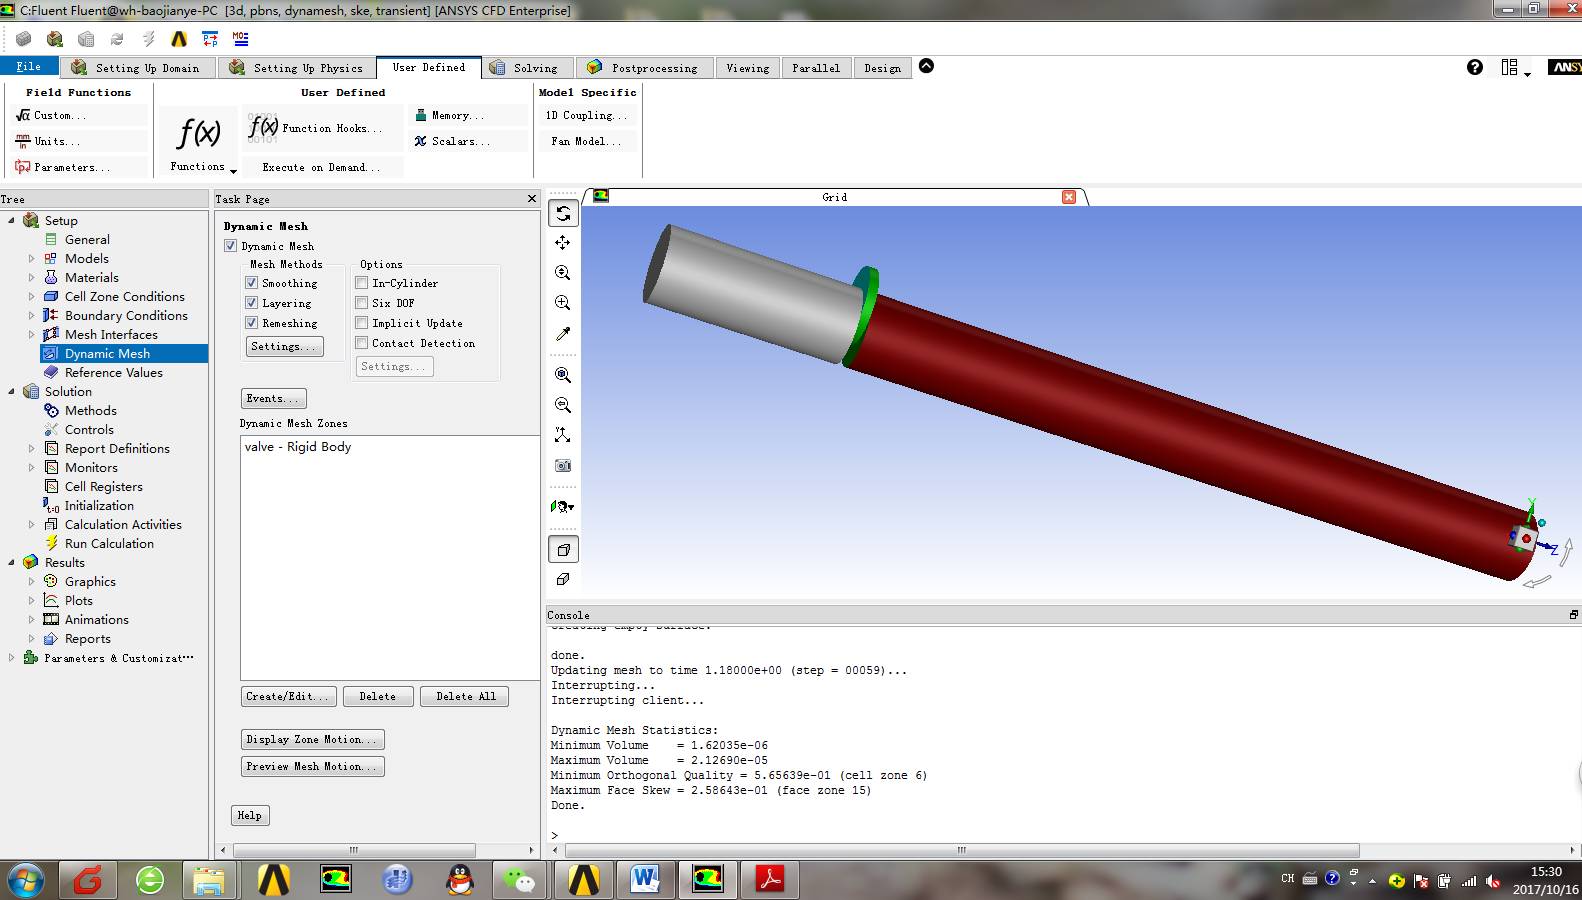Expand the Models tree node
The width and height of the screenshot is (1582, 900).
coord(31,258)
